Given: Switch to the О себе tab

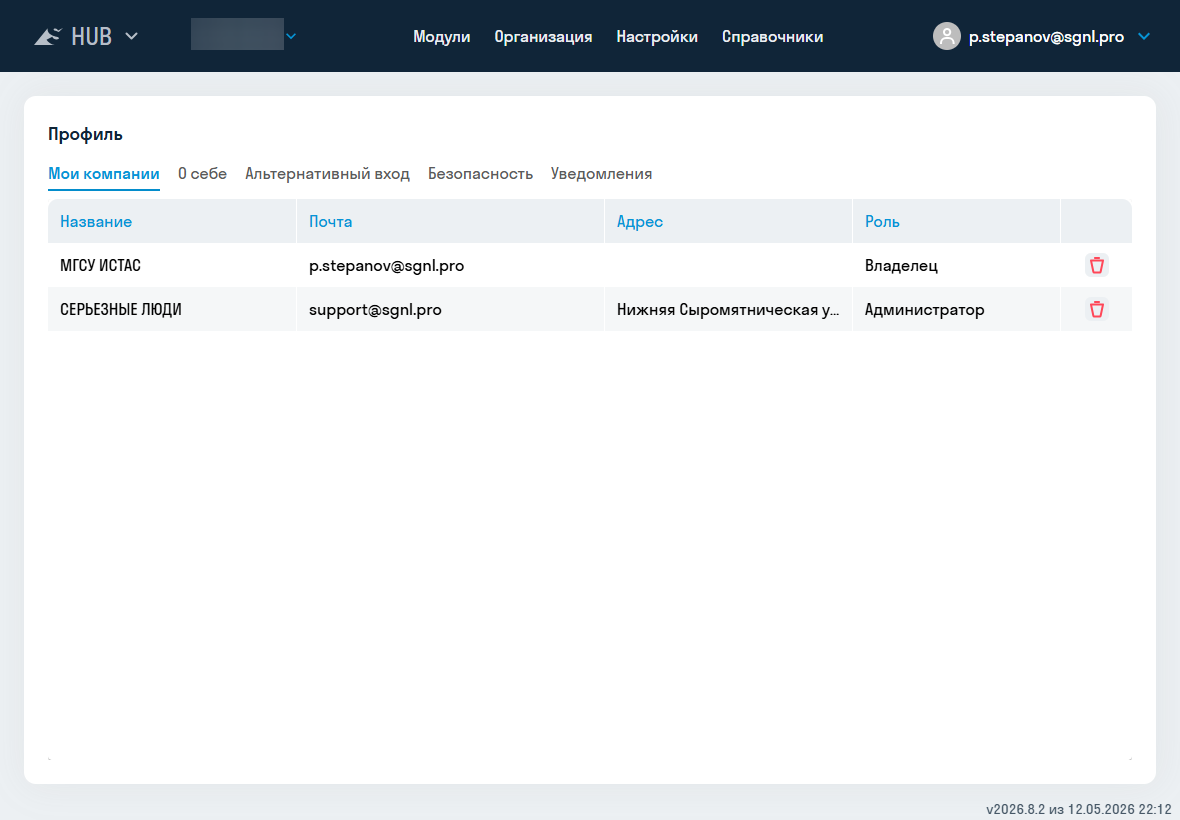Looking at the screenshot, I should [x=202, y=174].
